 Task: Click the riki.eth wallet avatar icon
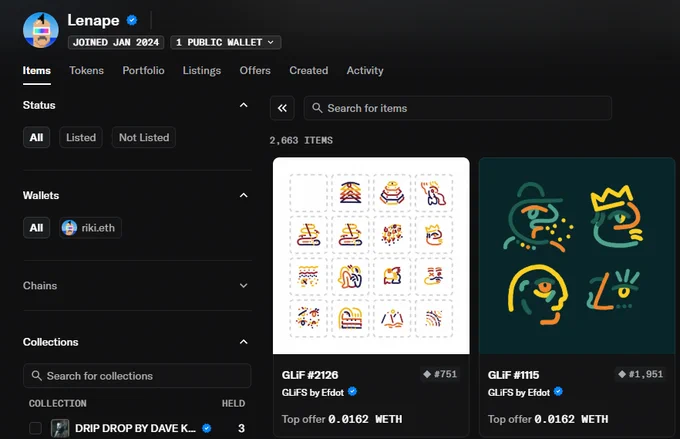click(x=69, y=228)
